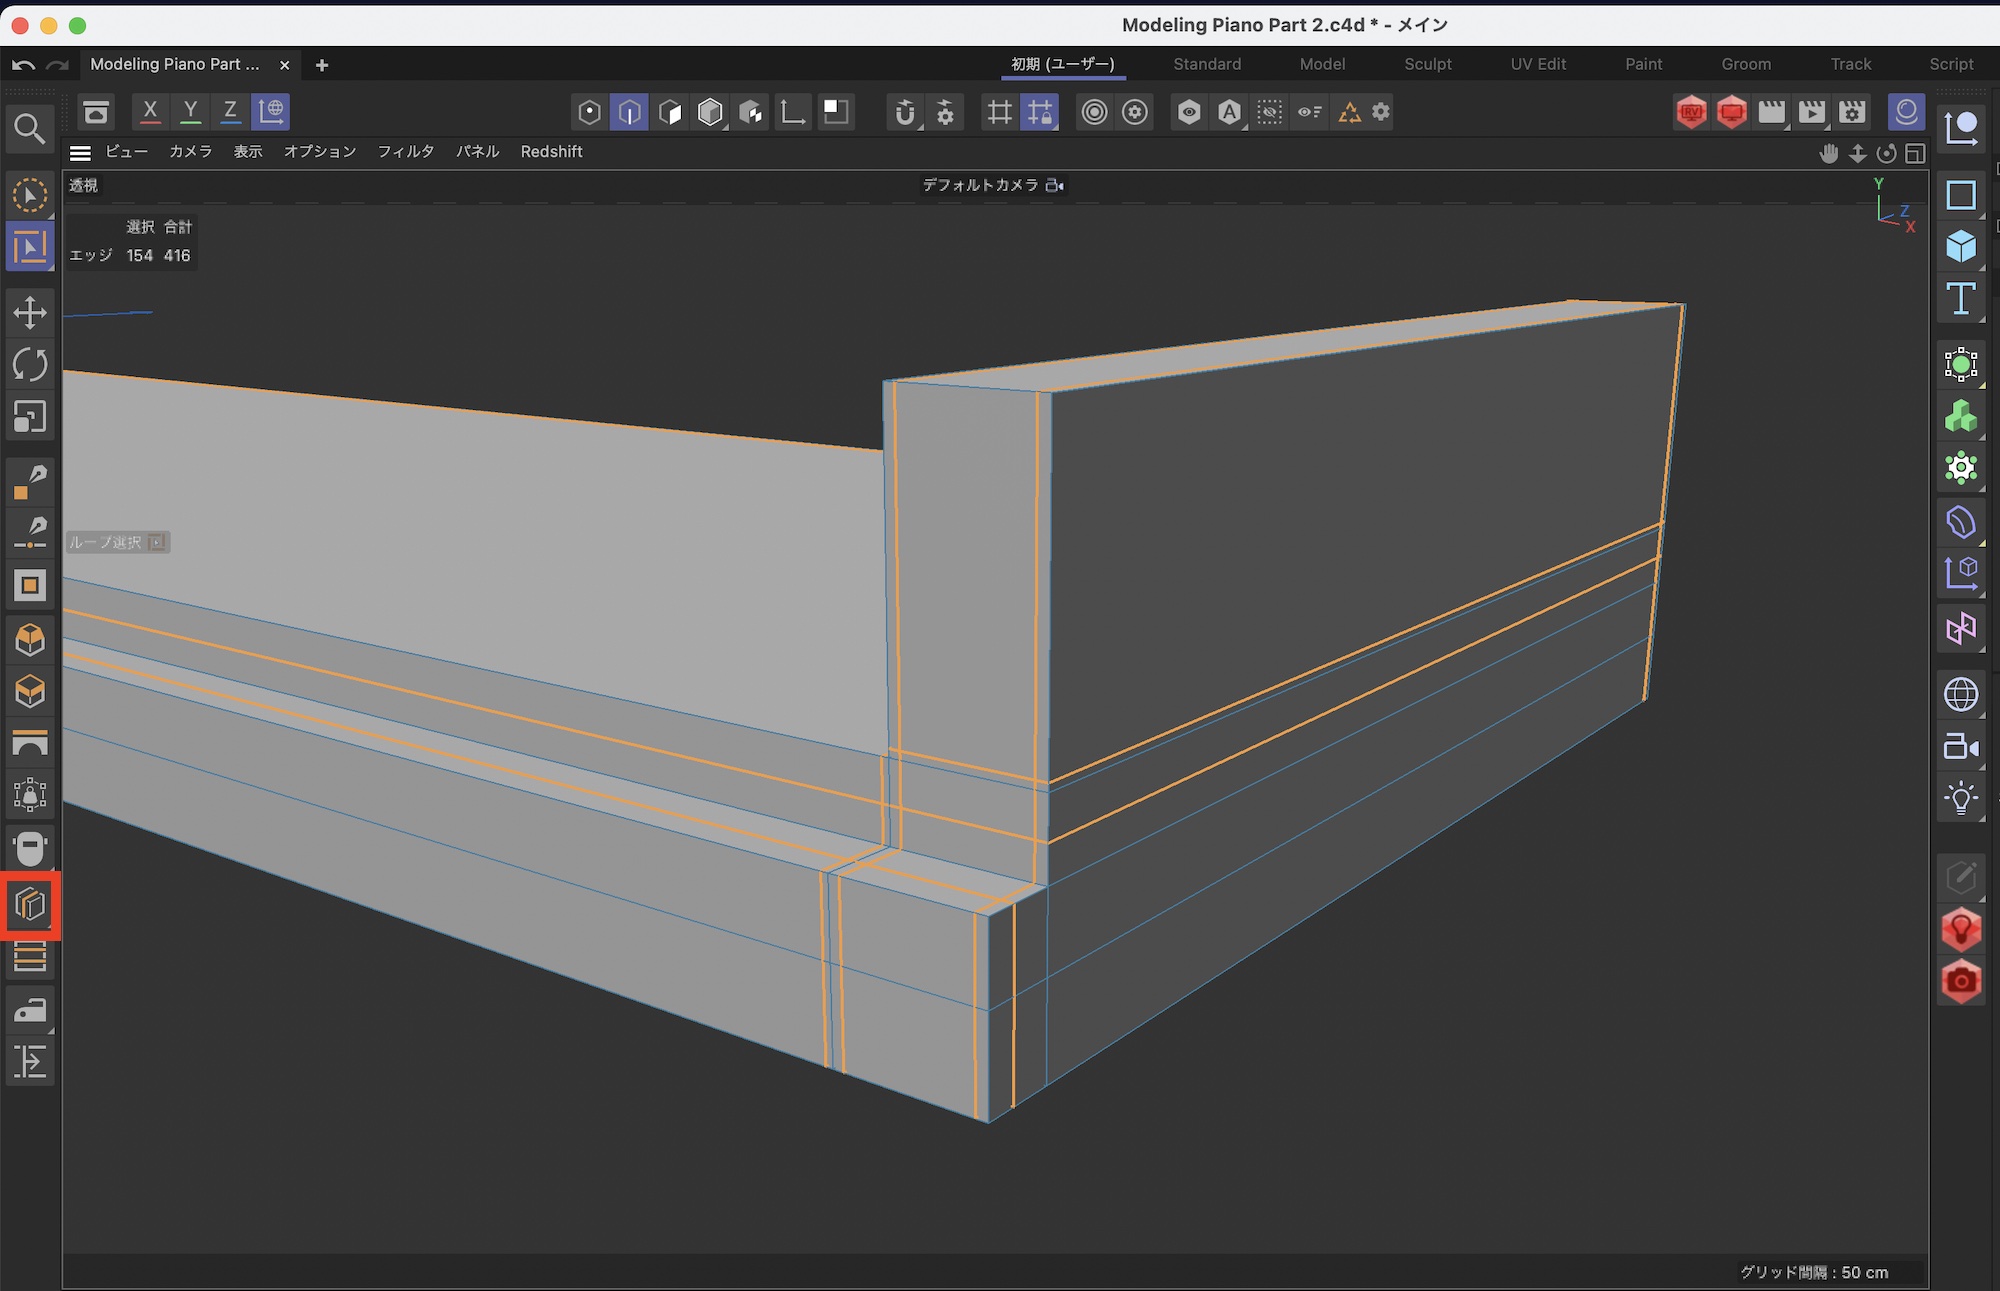This screenshot has height=1291, width=2000.
Task: Open the カメラ menu
Action: (x=190, y=151)
